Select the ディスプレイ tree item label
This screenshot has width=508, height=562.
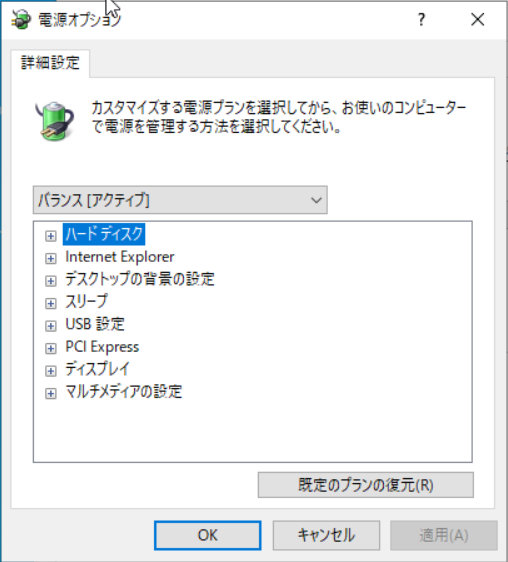pos(97,369)
